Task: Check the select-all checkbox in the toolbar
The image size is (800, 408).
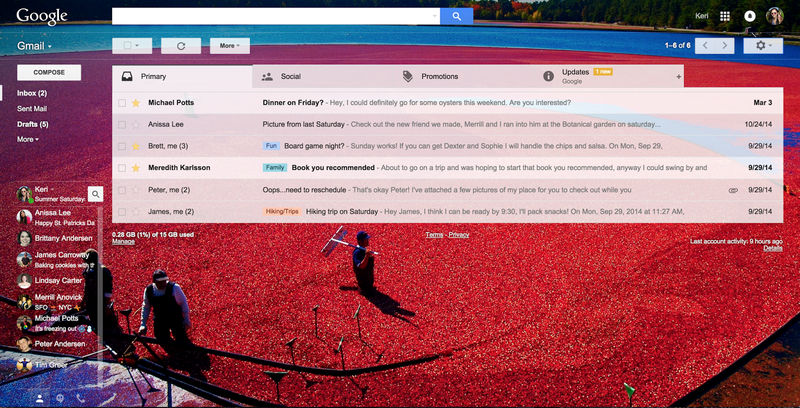Action: point(128,46)
